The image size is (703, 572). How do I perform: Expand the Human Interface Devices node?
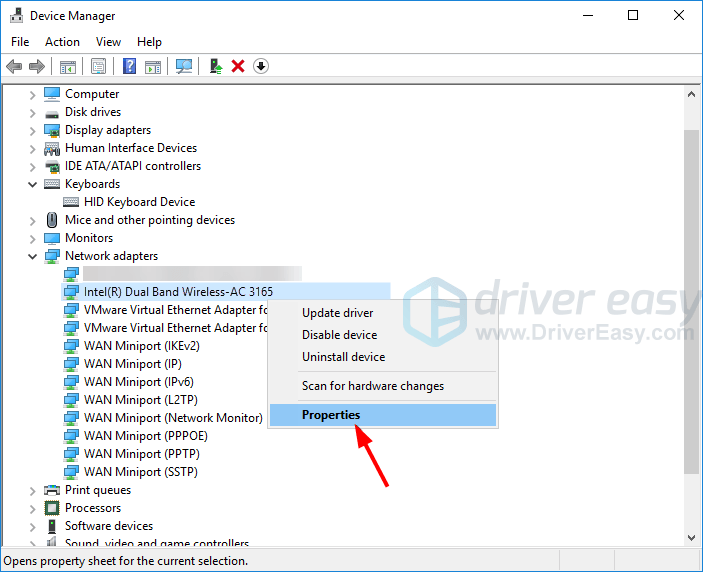click(x=32, y=149)
